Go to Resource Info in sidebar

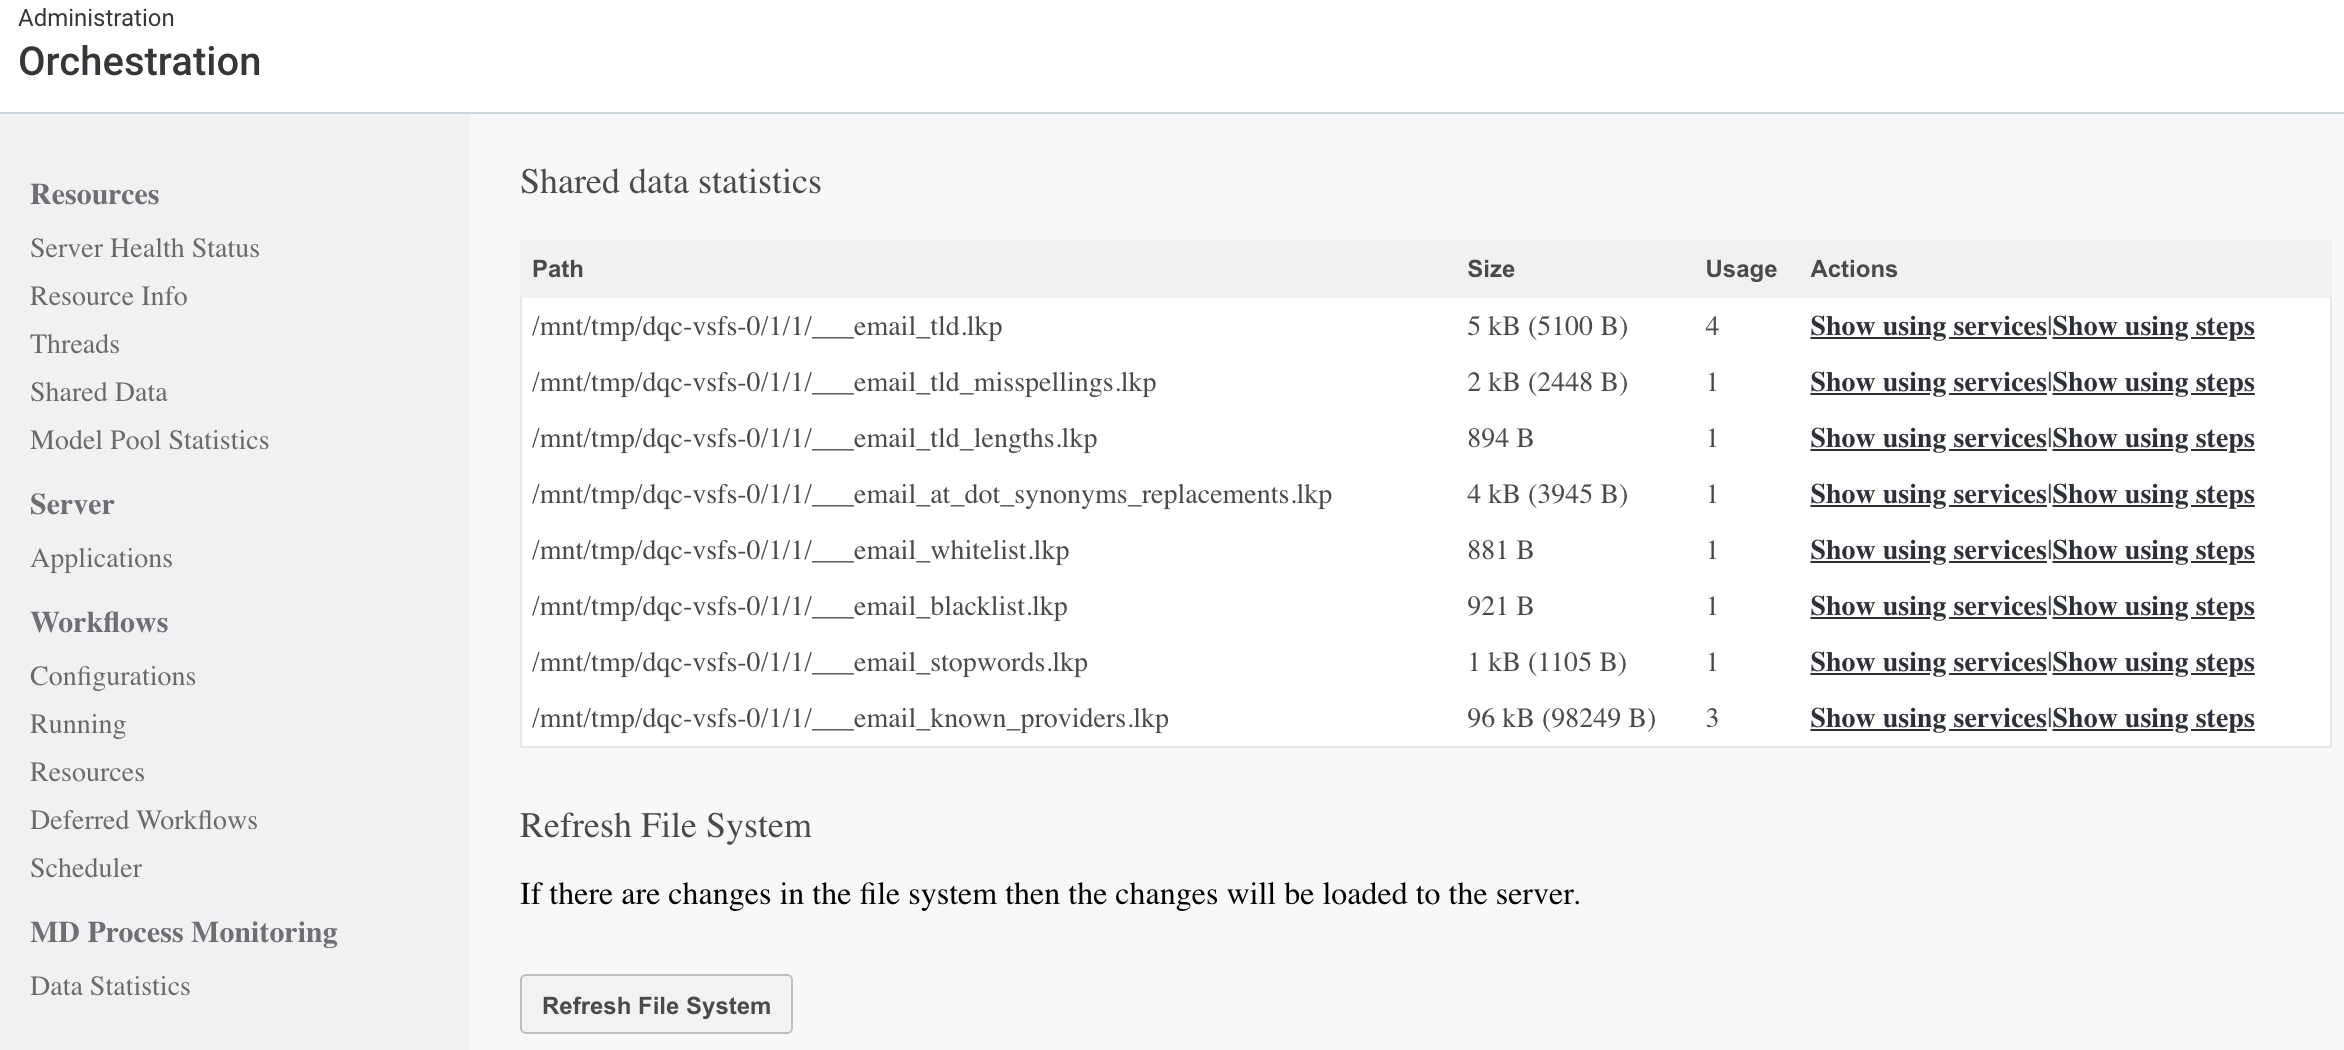click(x=108, y=296)
